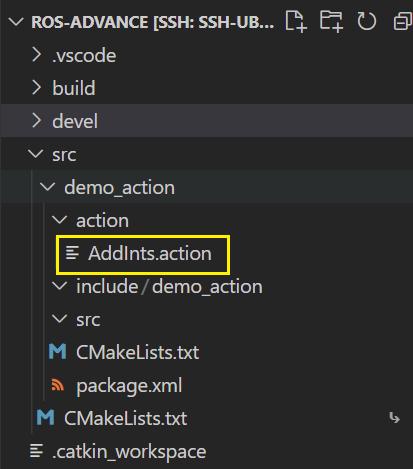The width and height of the screenshot is (413, 469).
Task: Collapse the include/demo_action chevron
Action: coord(60,286)
